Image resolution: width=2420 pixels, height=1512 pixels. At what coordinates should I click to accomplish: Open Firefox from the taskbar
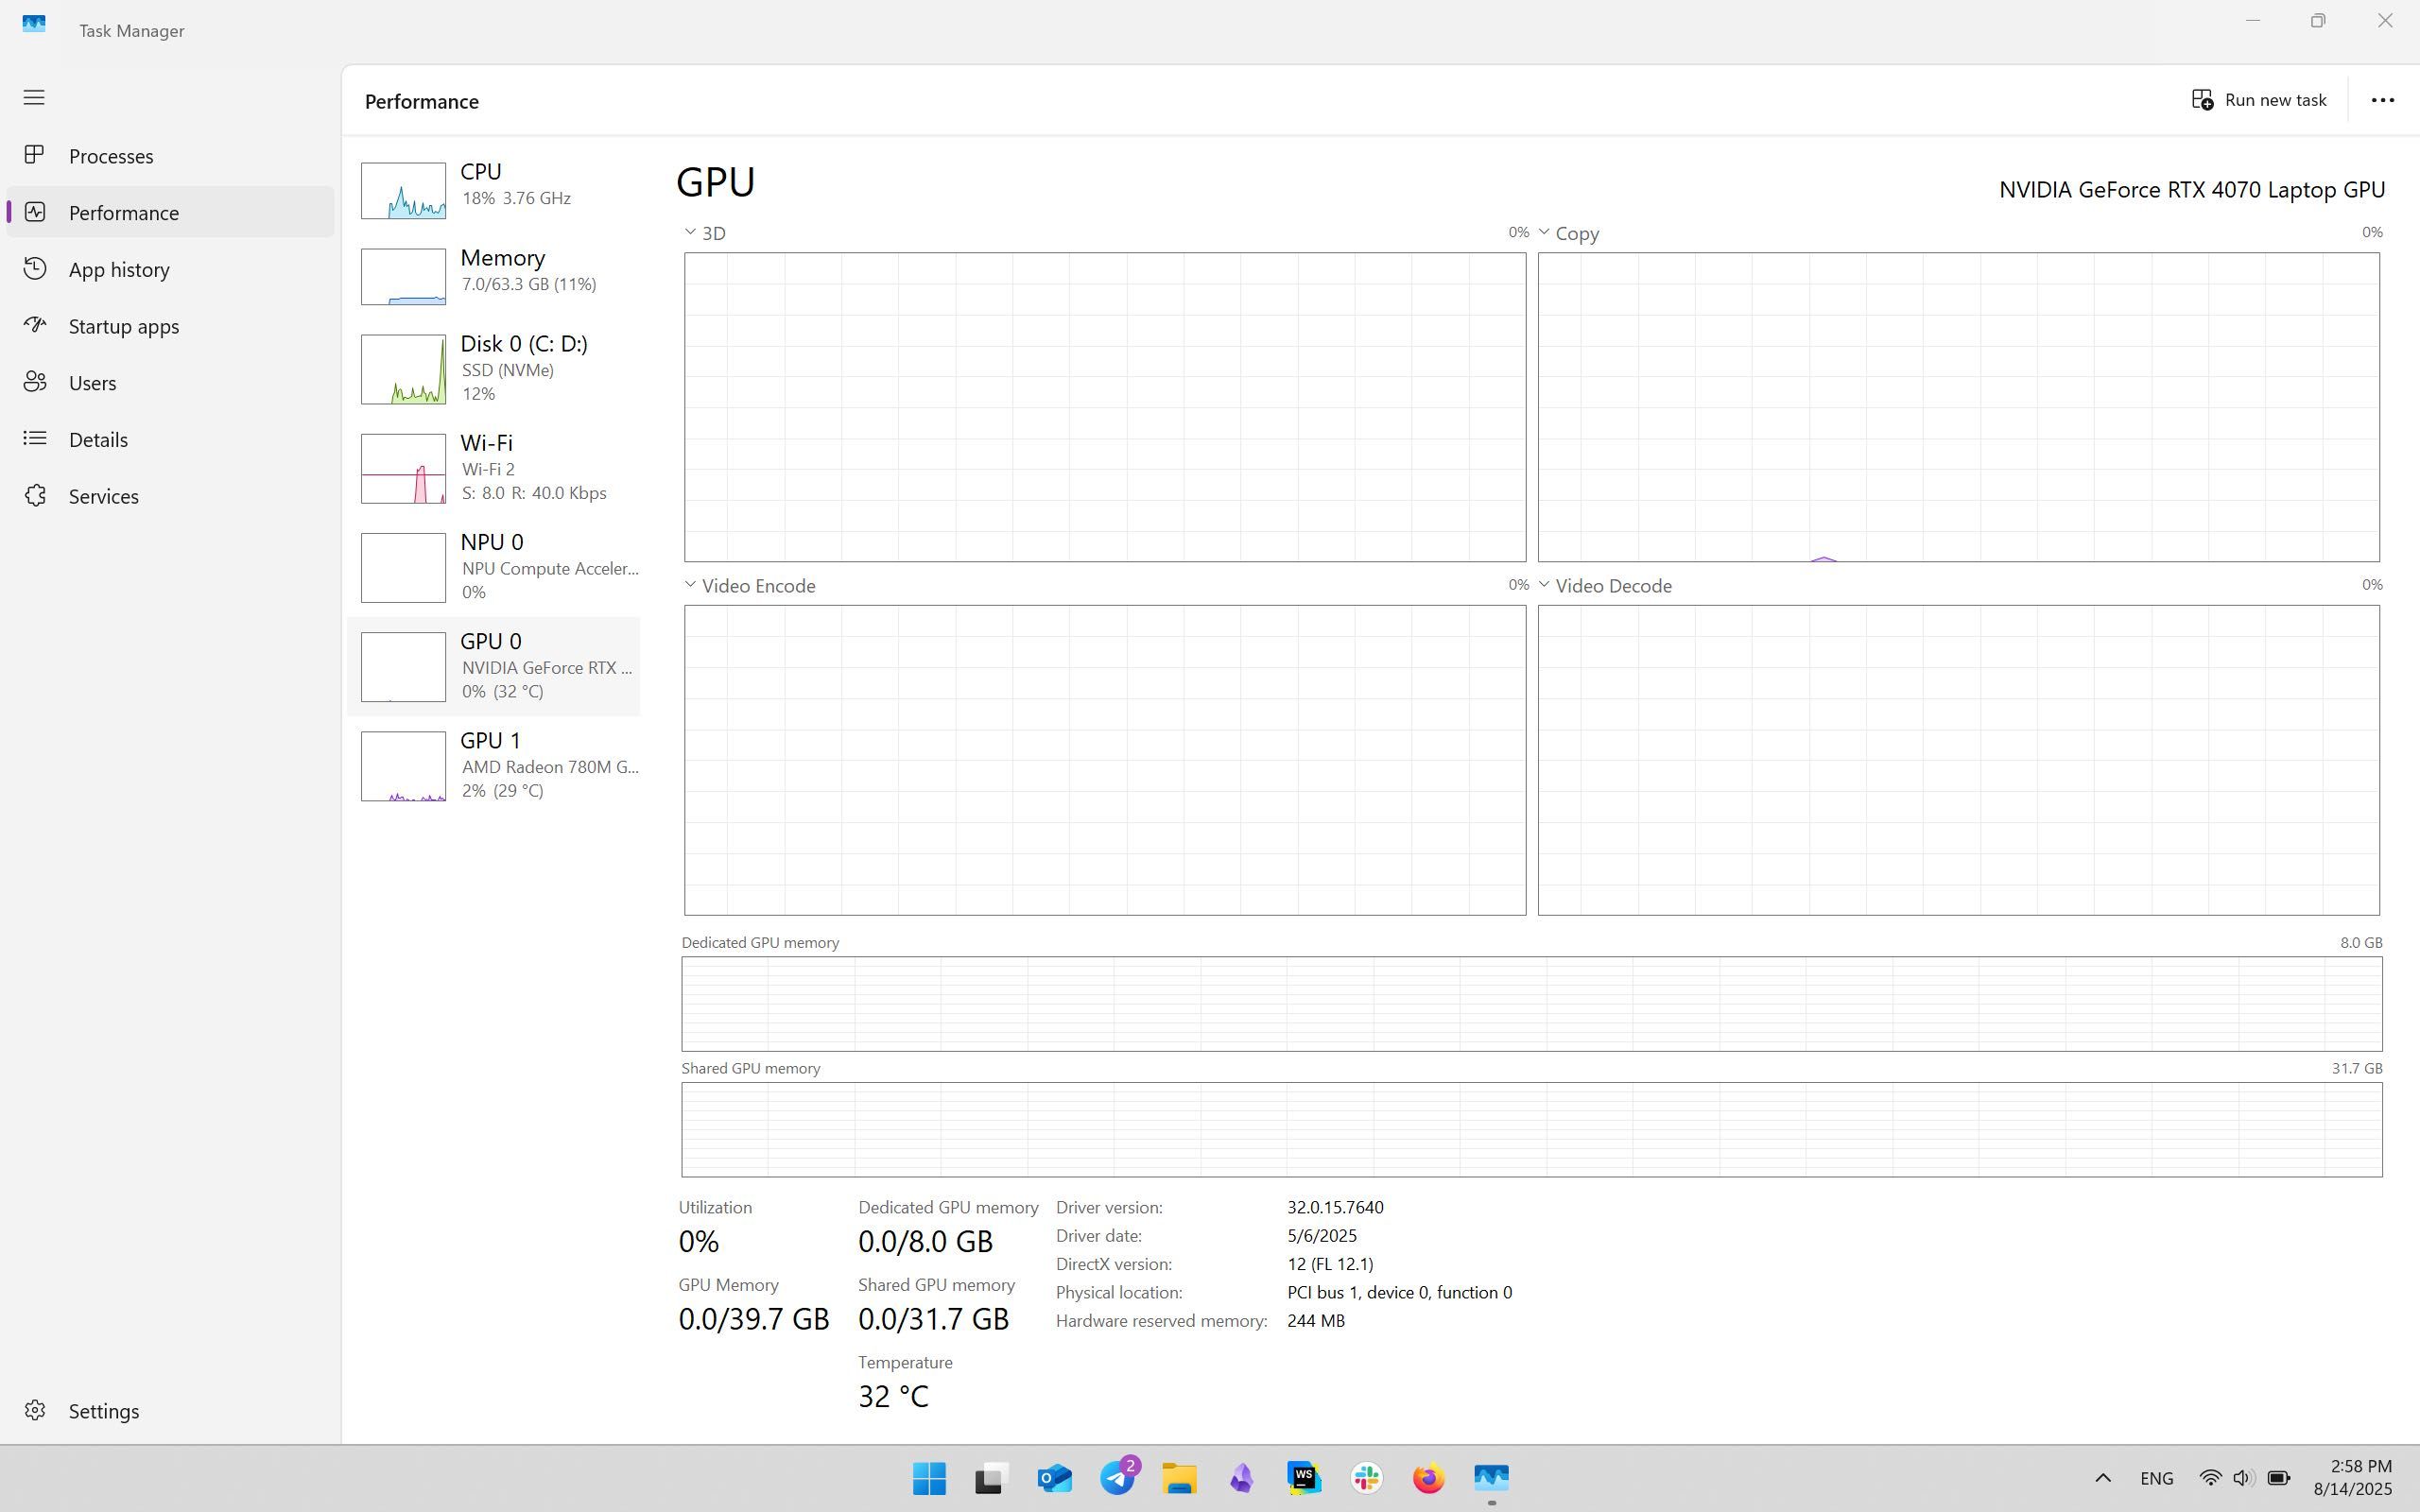(1428, 1478)
